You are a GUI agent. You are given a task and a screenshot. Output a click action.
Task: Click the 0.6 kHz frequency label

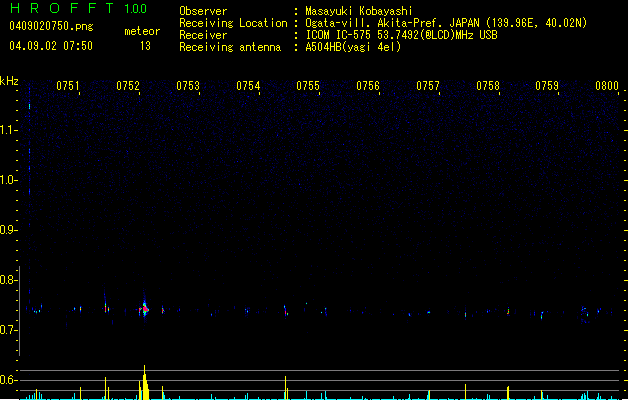(9, 380)
